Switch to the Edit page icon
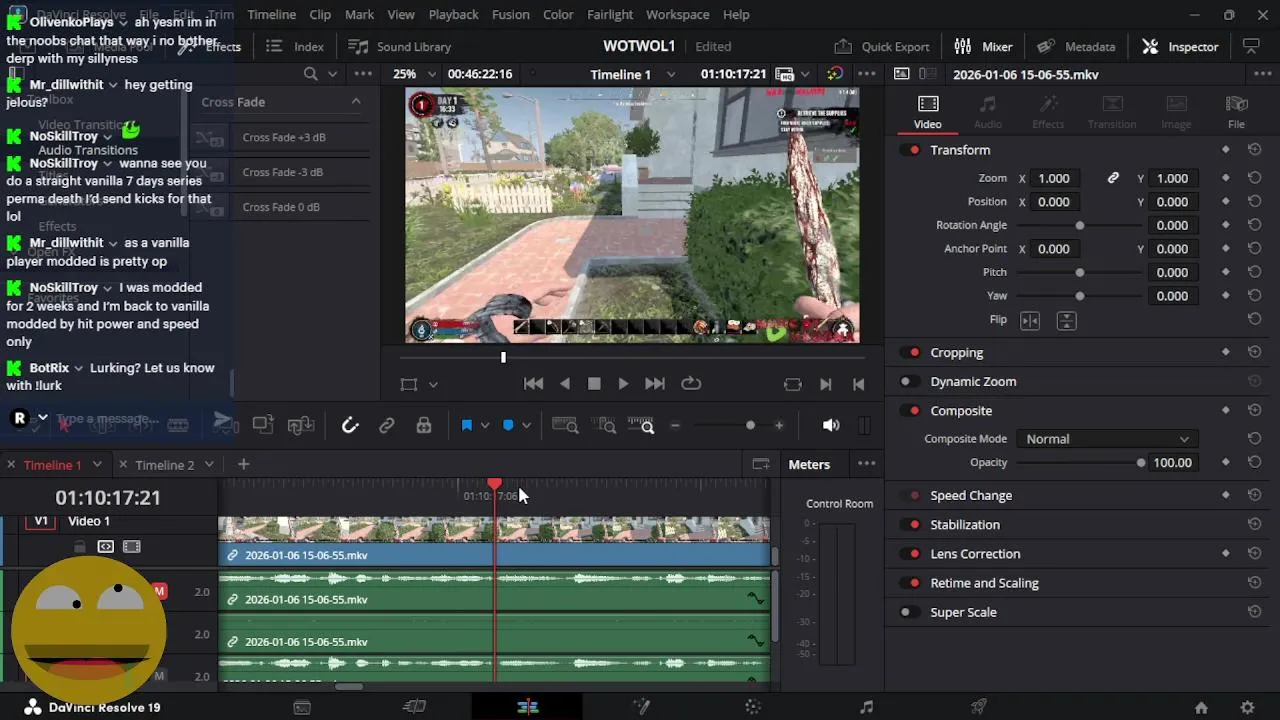 point(528,708)
